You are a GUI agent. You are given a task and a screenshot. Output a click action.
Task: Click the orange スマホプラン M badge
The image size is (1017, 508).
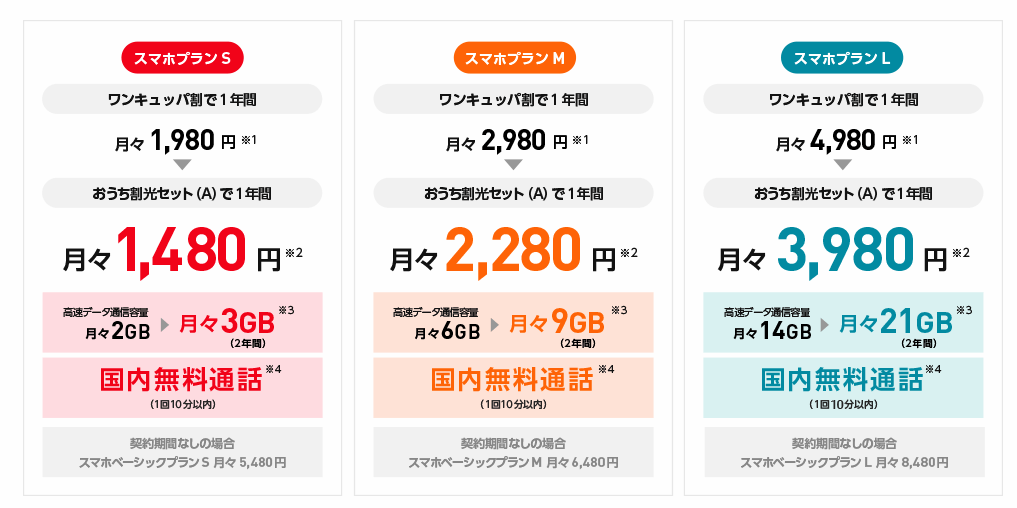514,58
